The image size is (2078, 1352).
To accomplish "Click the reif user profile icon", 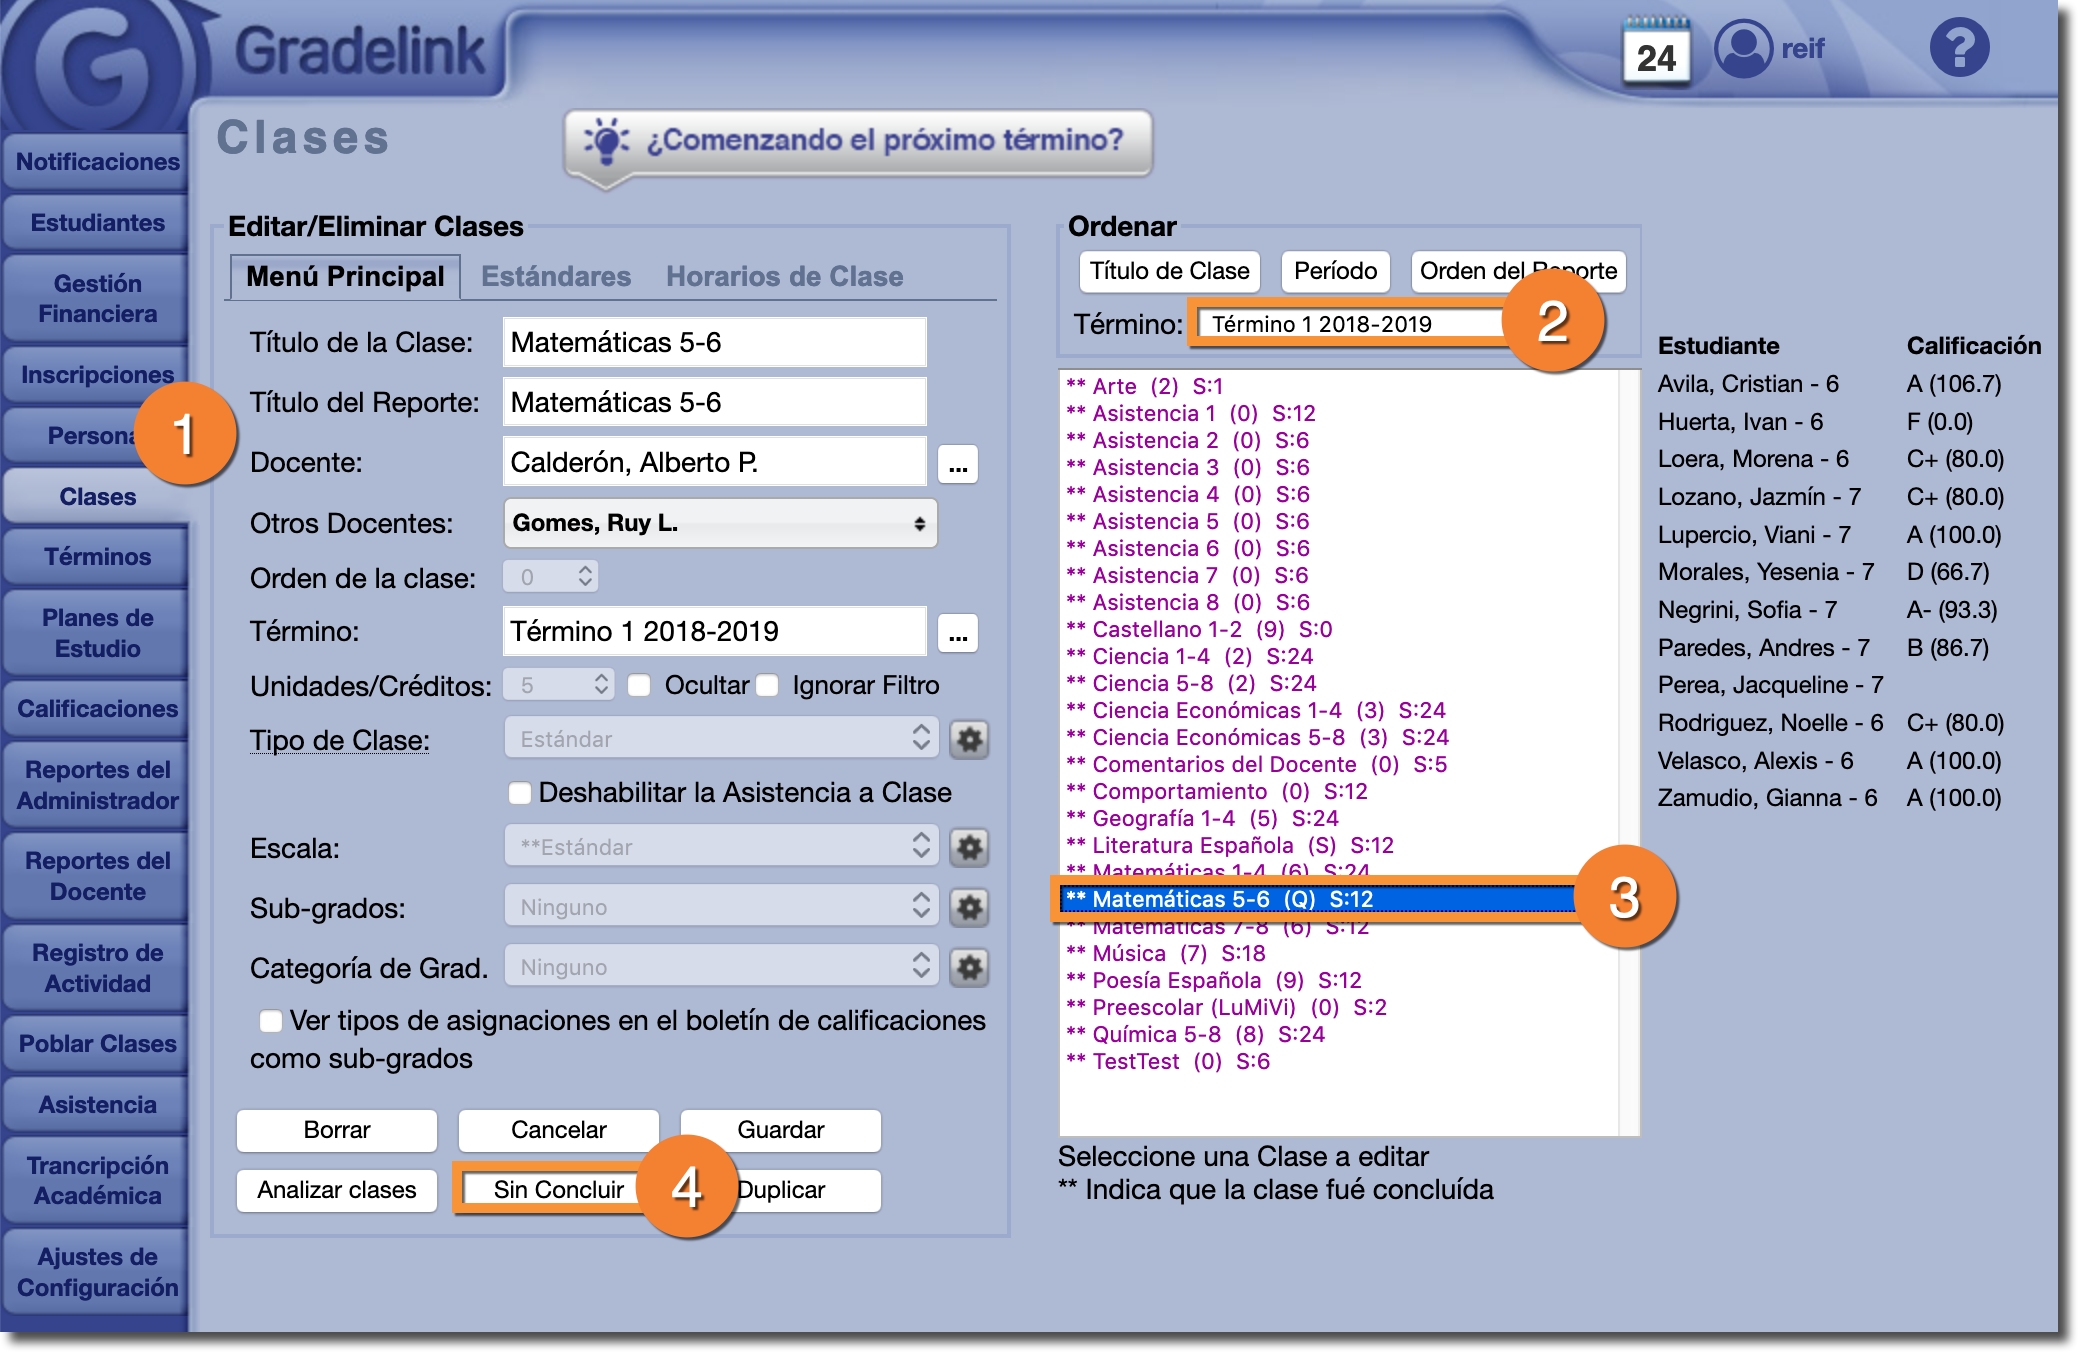I will [x=1743, y=48].
